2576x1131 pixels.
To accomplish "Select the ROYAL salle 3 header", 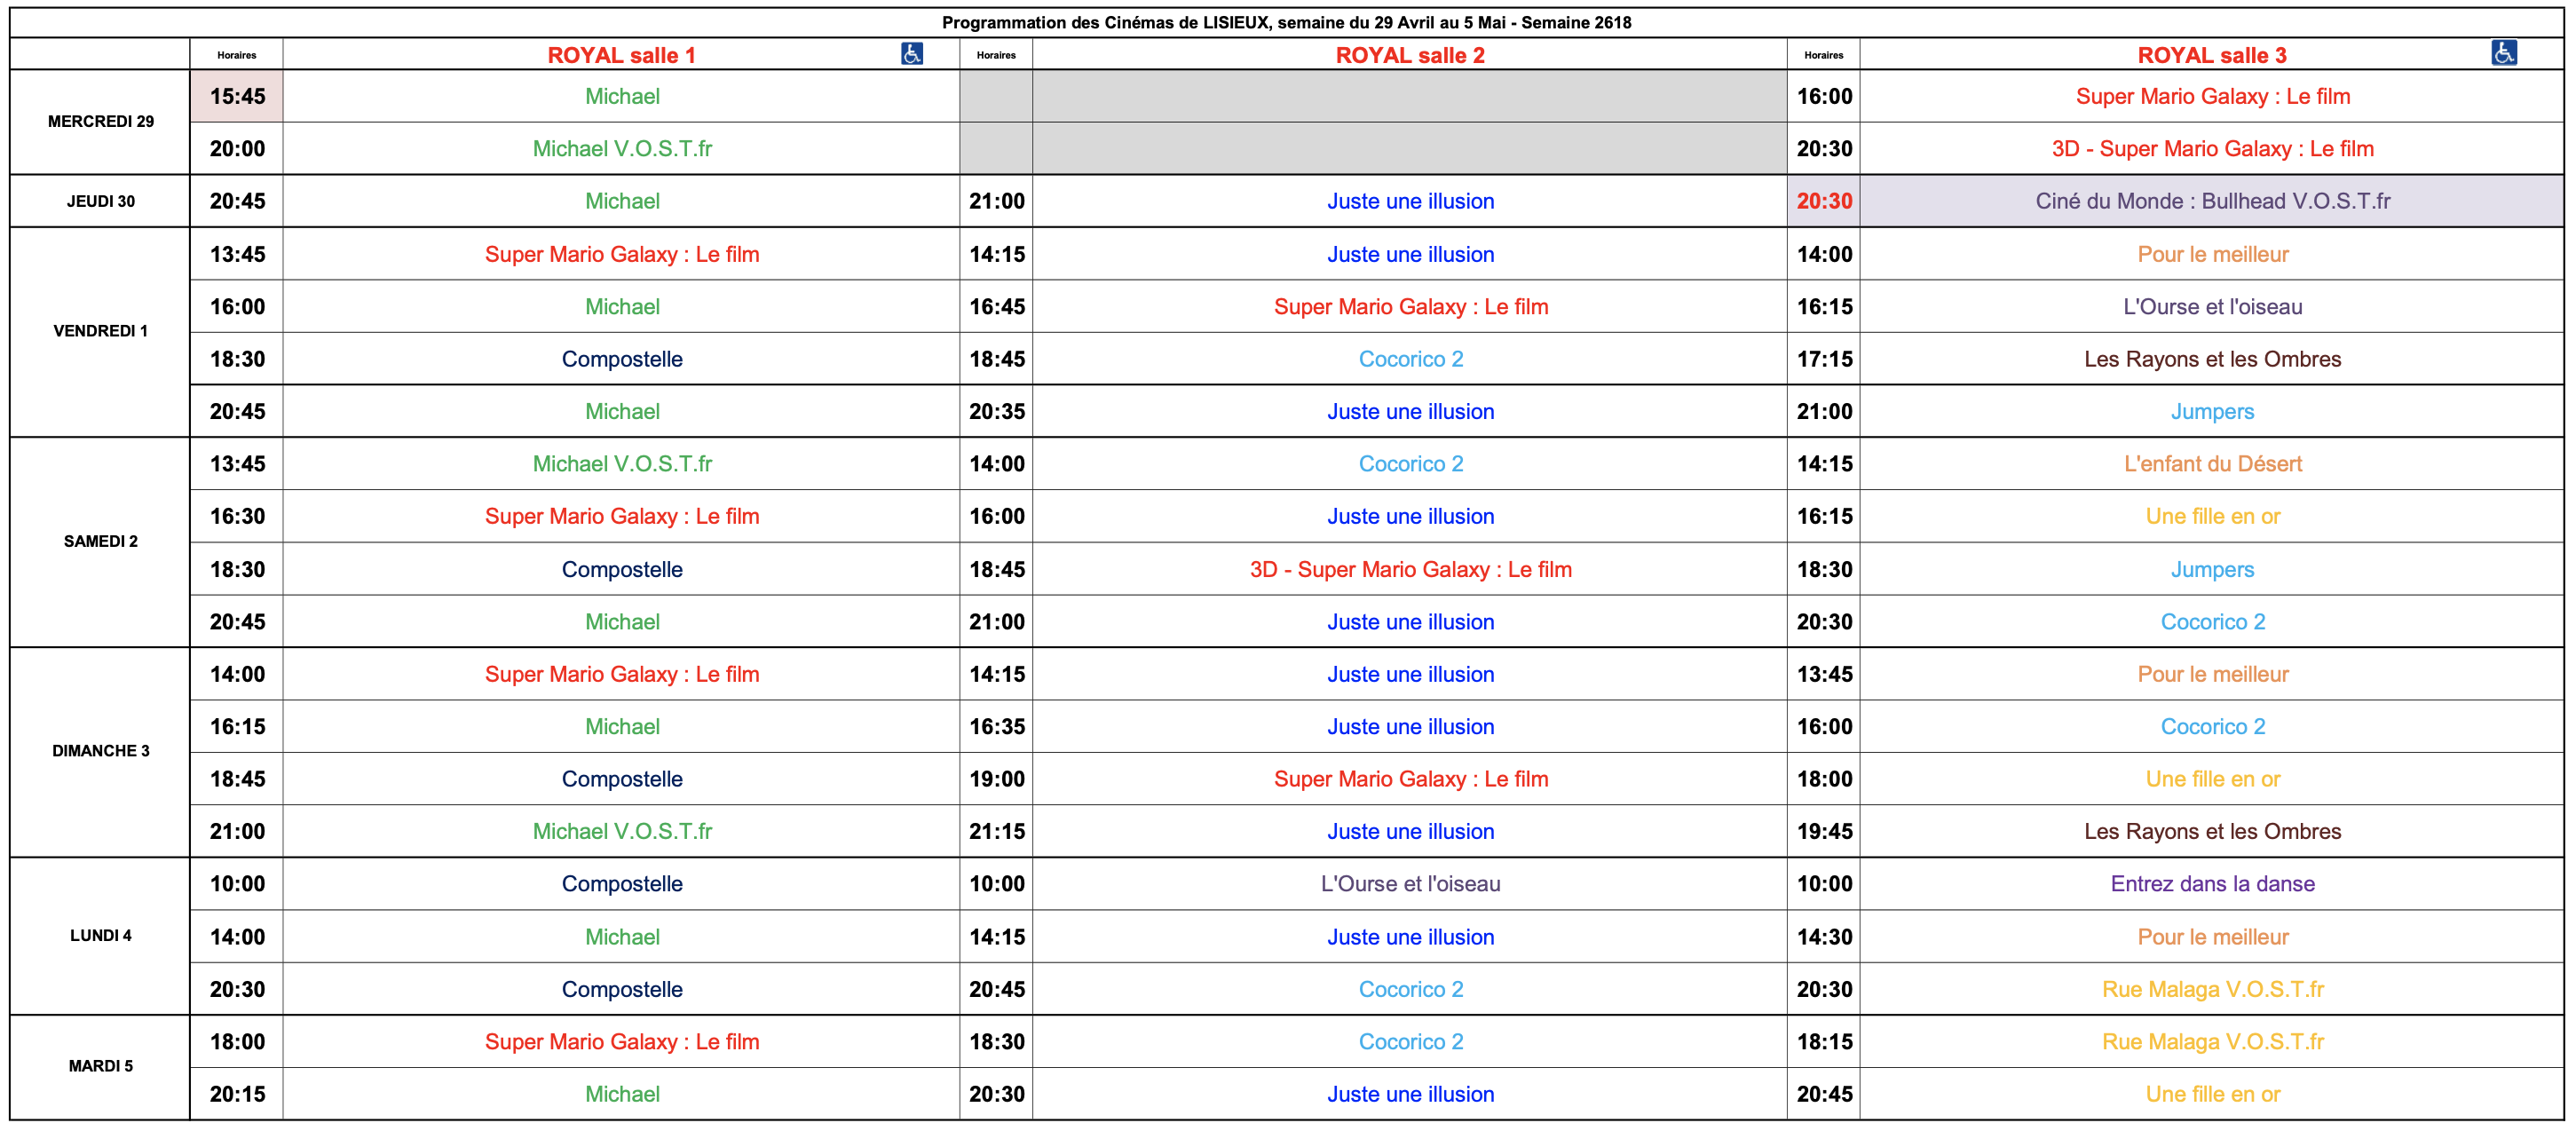I will 2211,56.
